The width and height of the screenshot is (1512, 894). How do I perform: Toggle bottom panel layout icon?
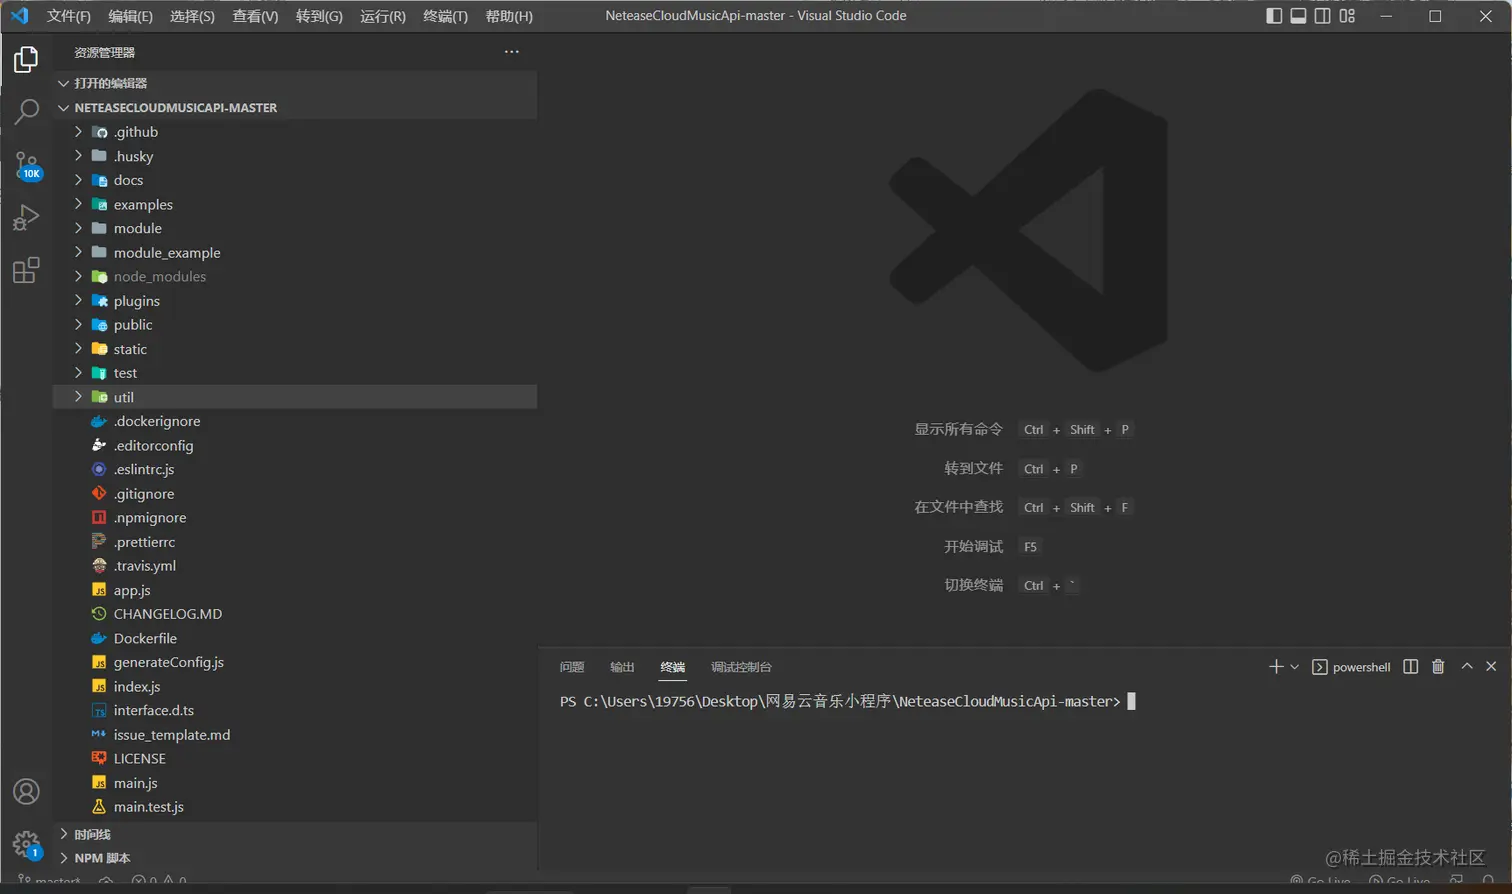[x=1298, y=16]
